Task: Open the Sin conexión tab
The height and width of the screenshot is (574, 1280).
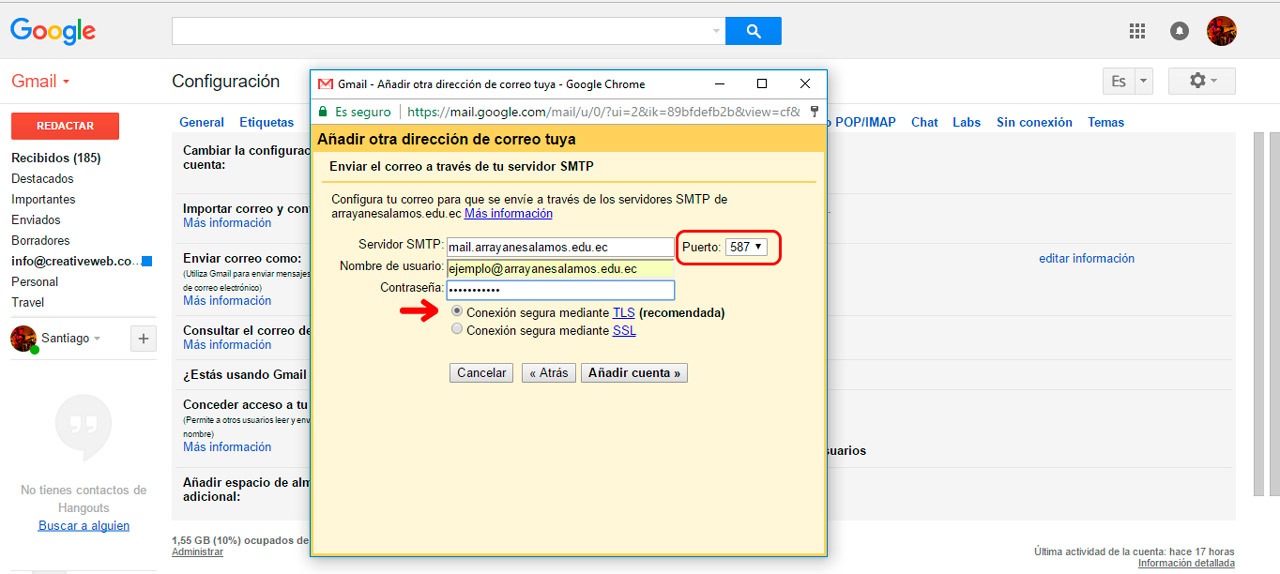Action: coord(1035,122)
